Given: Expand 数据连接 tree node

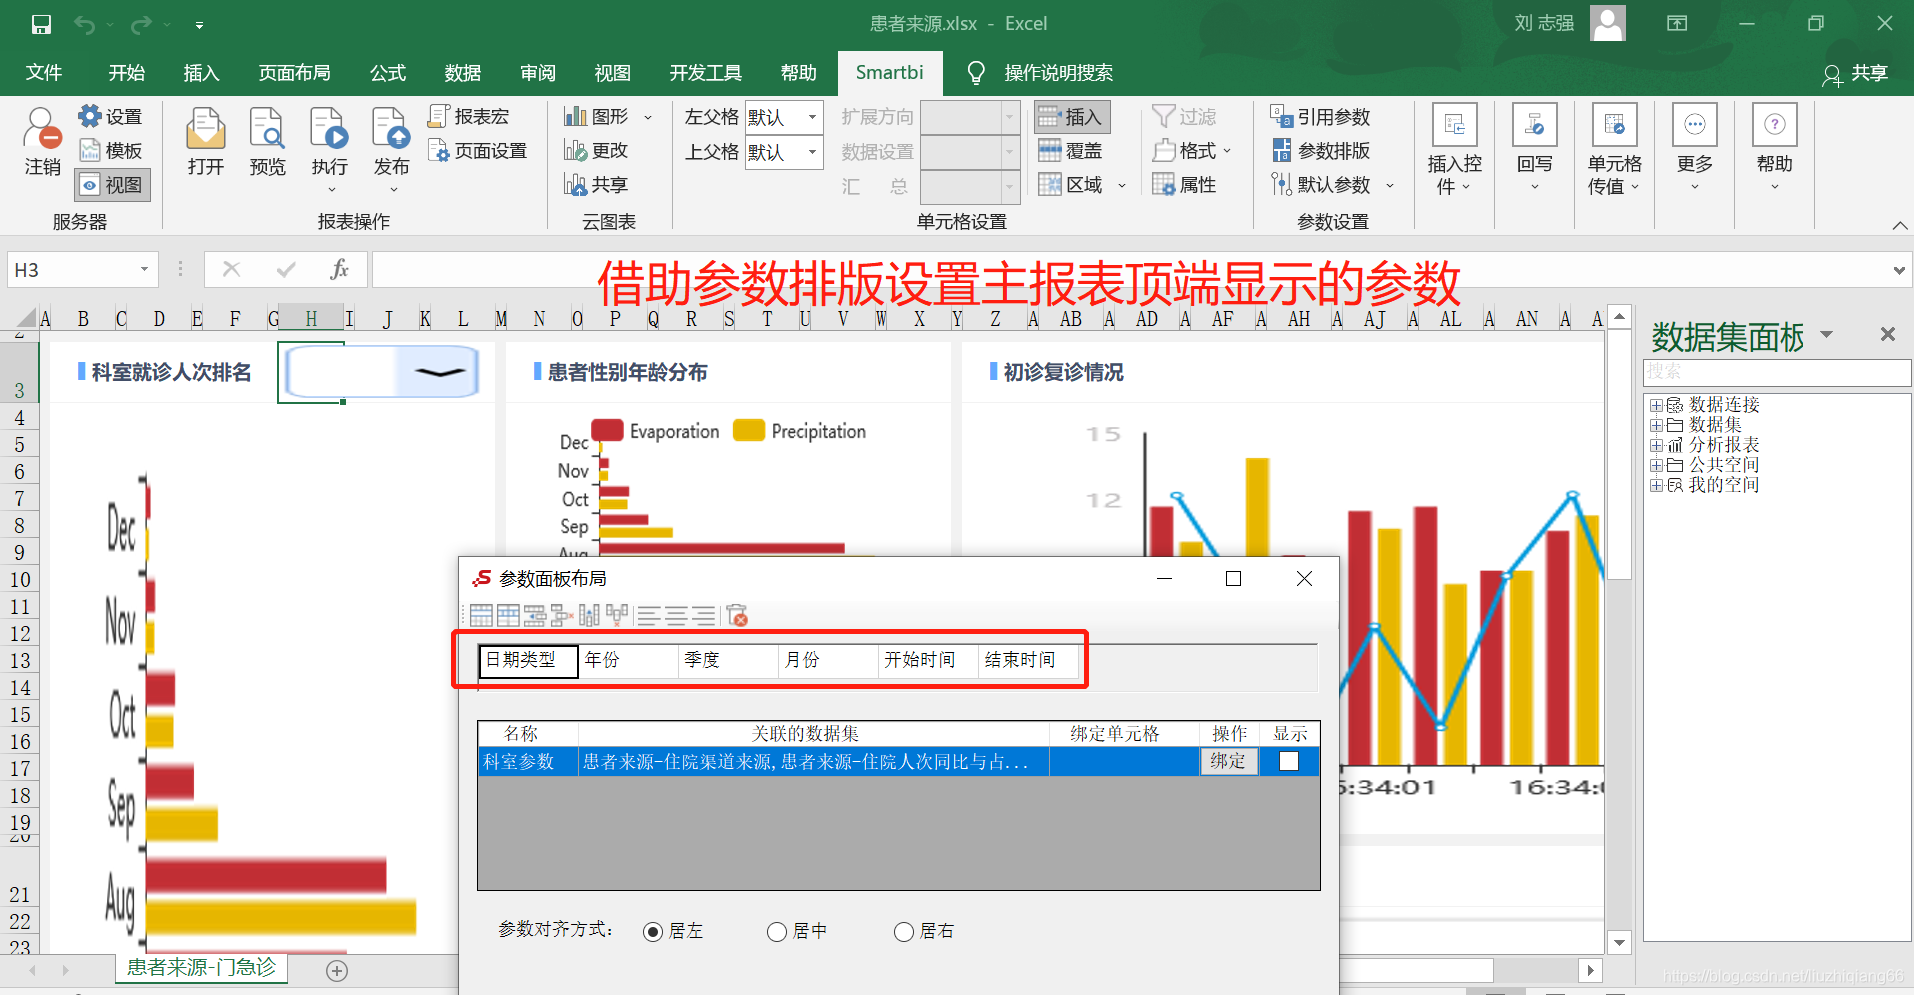Looking at the screenshot, I should click(1656, 405).
